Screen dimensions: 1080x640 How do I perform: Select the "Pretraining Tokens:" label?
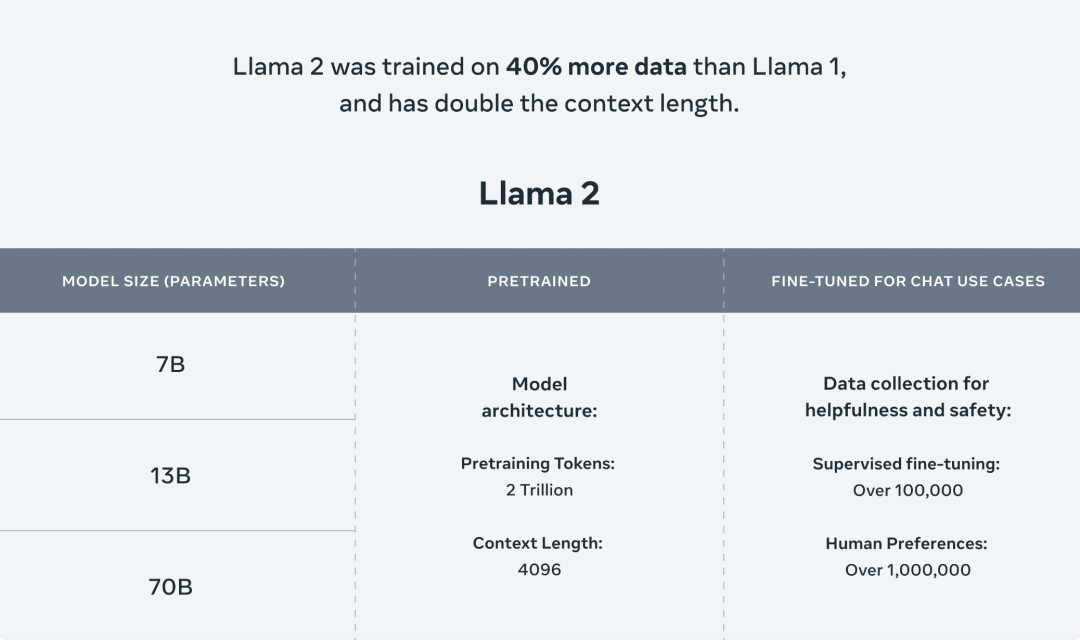(x=538, y=464)
